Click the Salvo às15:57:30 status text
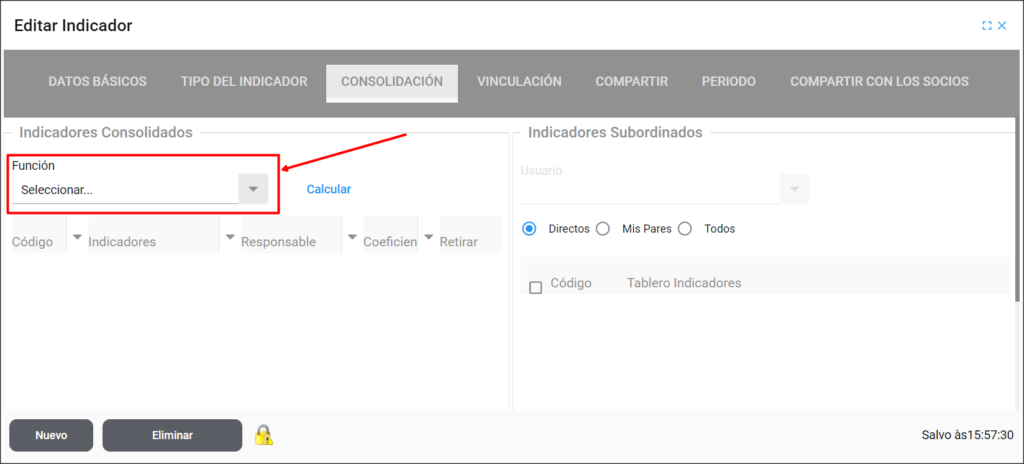 [x=967, y=435]
